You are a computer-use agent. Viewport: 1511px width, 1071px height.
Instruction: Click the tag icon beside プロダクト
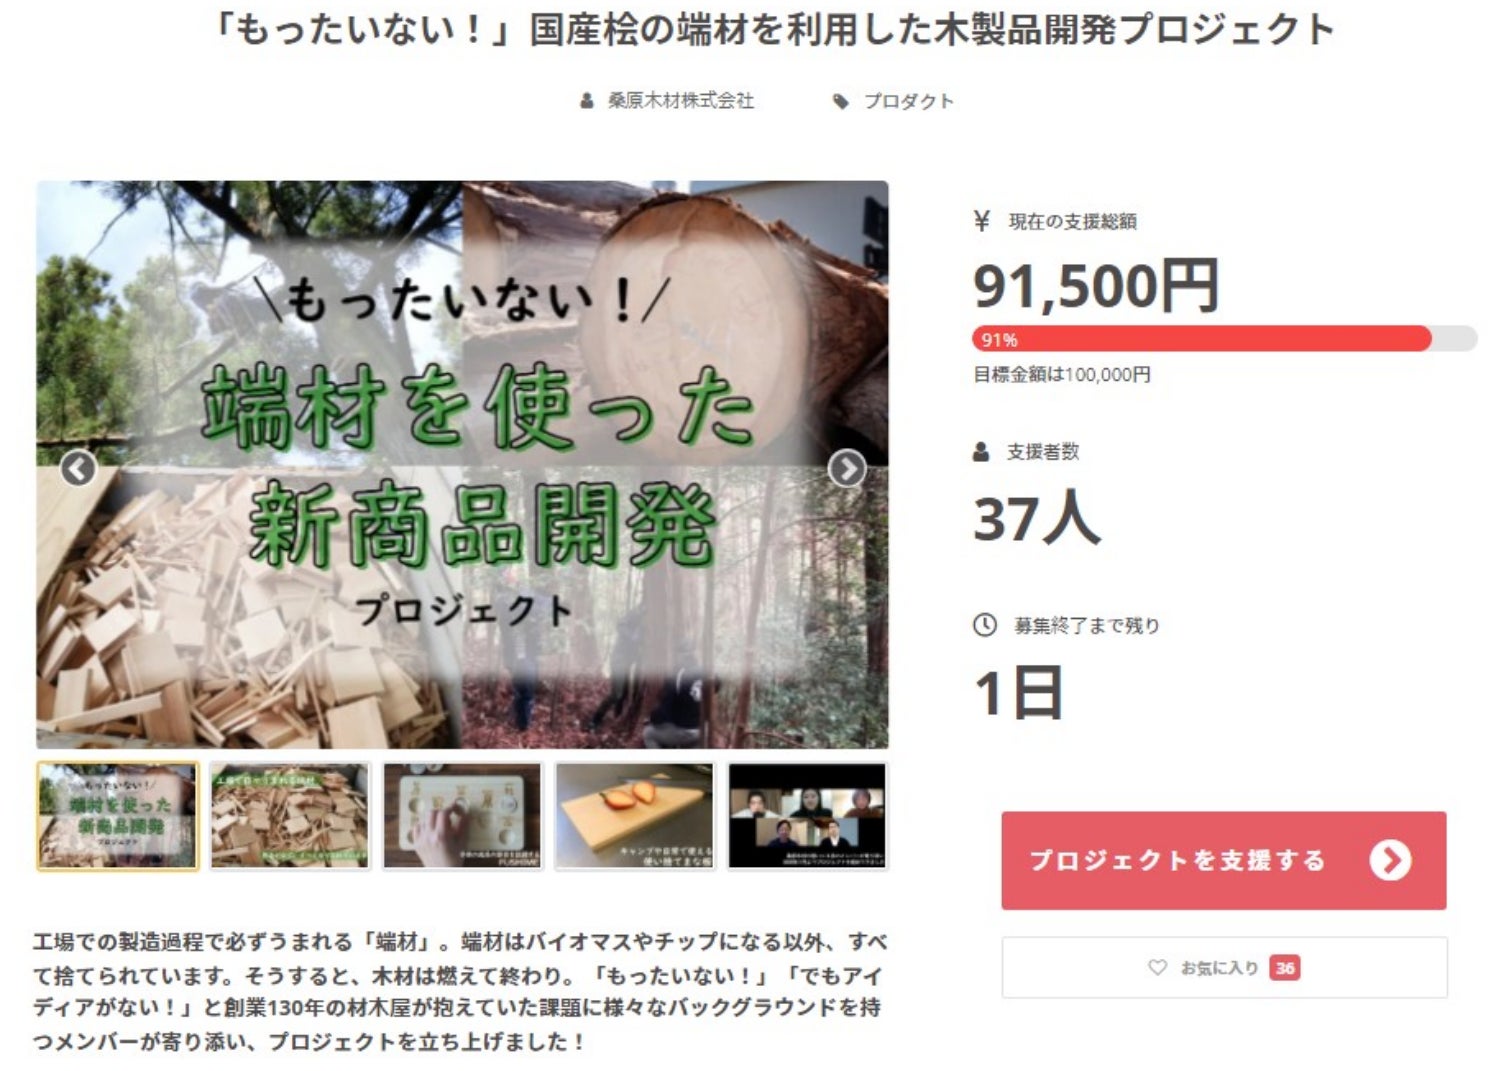click(841, 101)
